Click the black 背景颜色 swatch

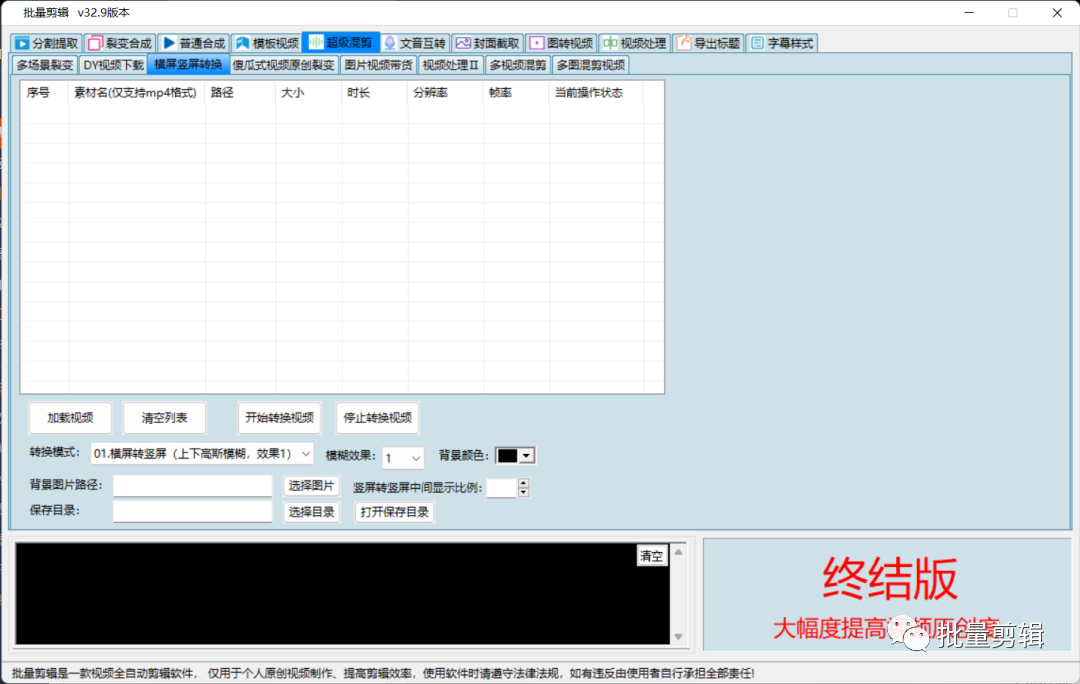pos(508,456)
